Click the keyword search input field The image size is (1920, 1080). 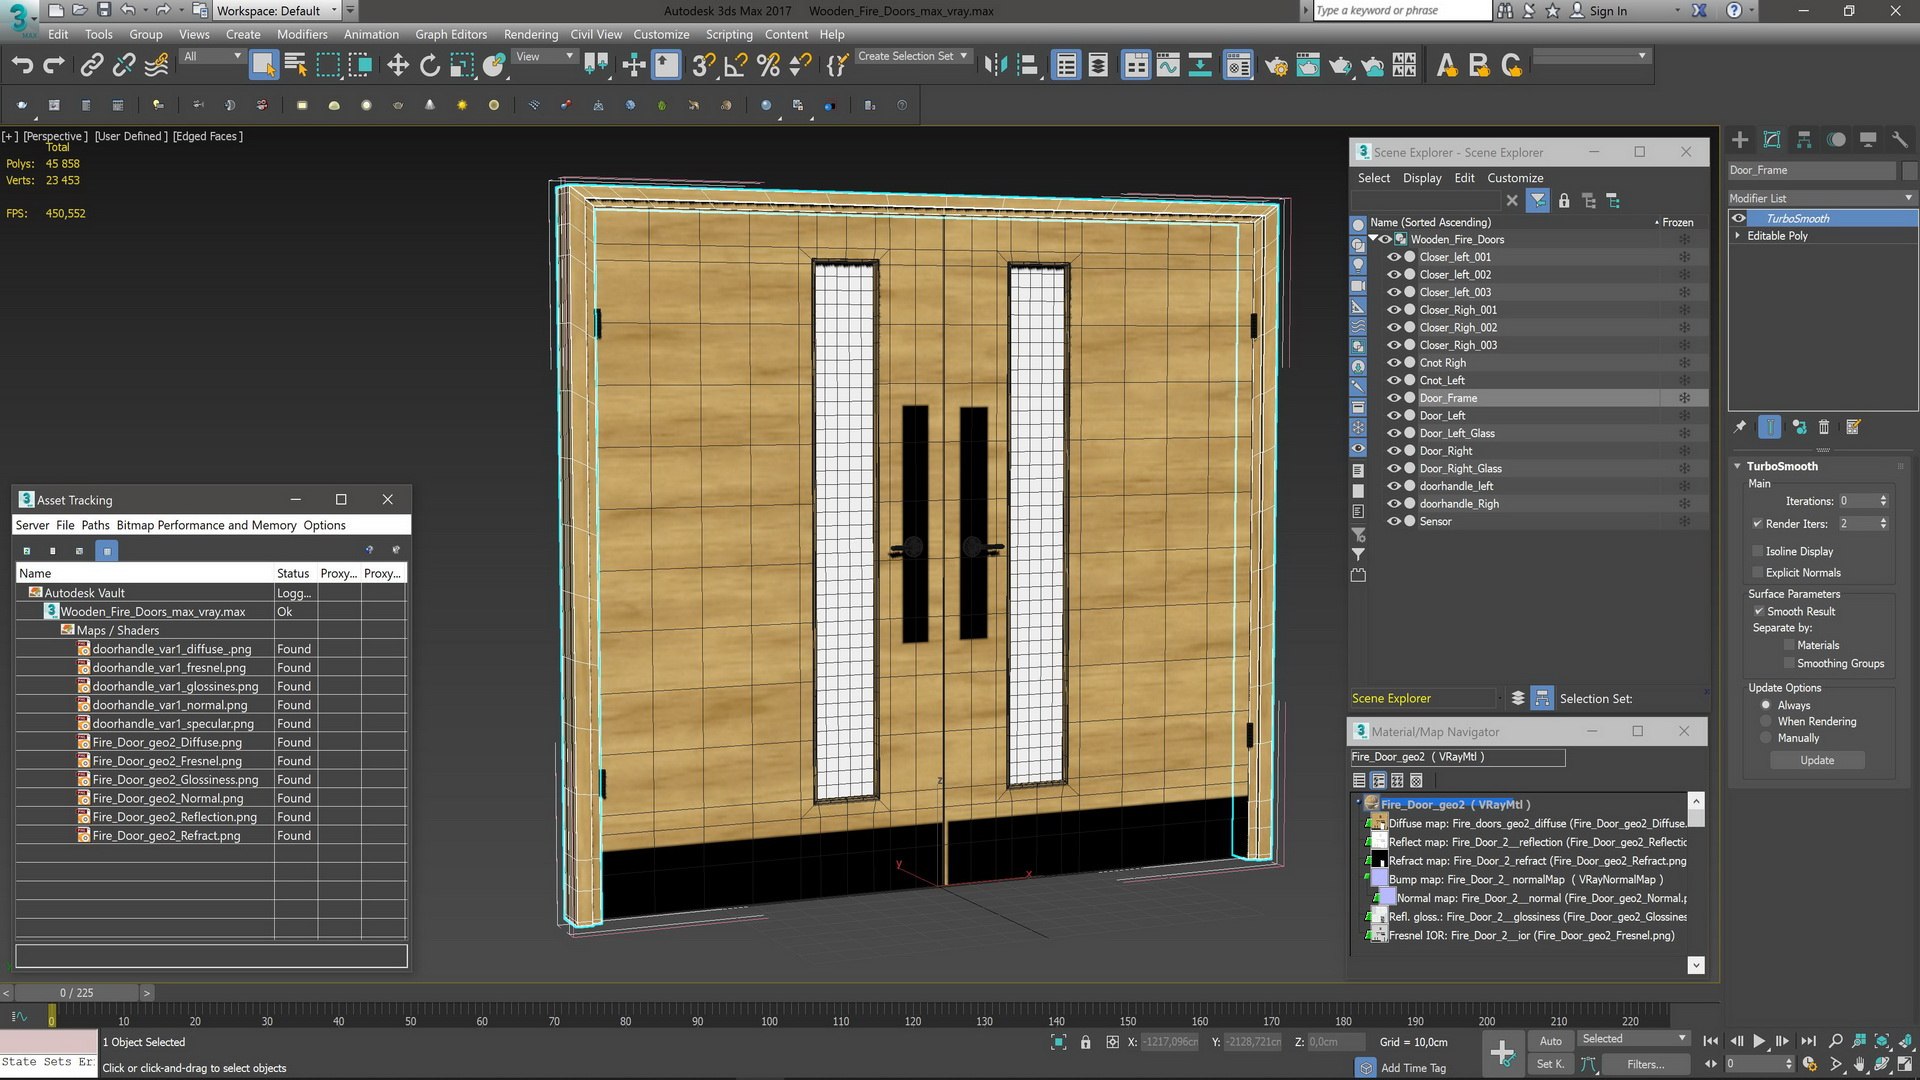[1401, 10]
